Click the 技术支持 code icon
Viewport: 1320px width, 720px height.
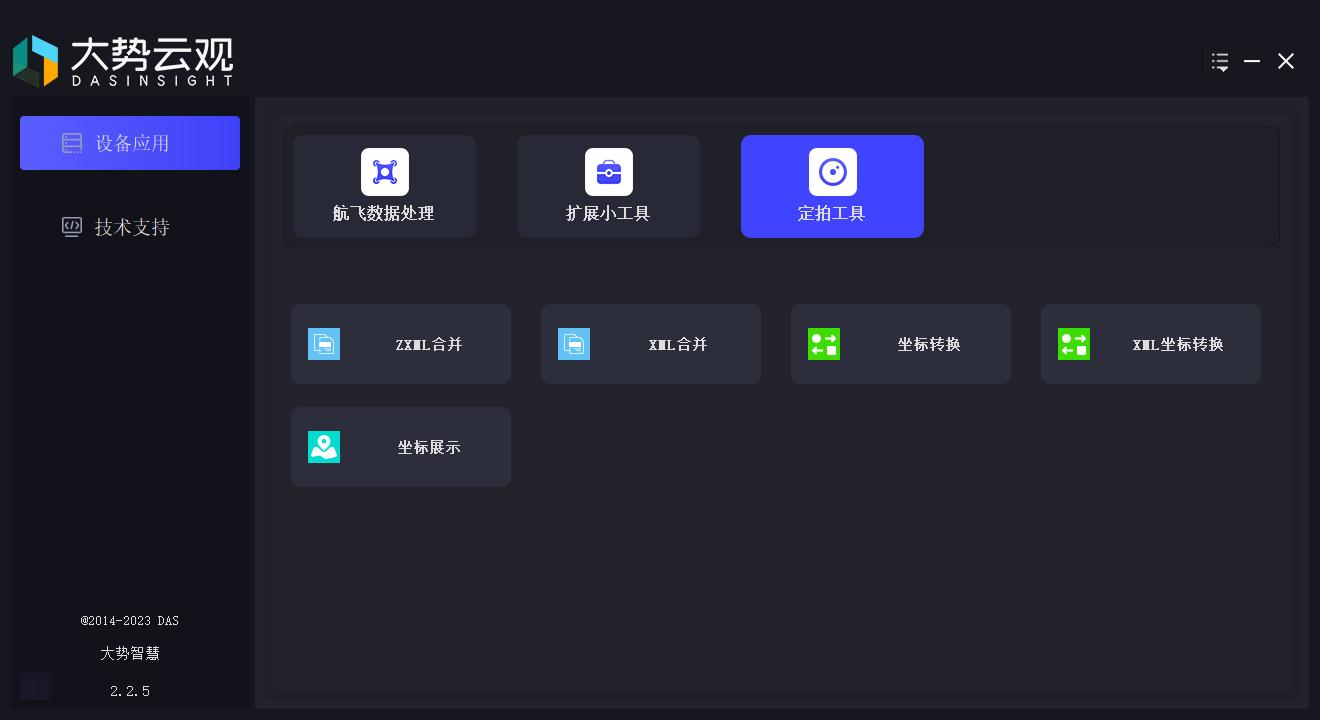coord(72,227)
